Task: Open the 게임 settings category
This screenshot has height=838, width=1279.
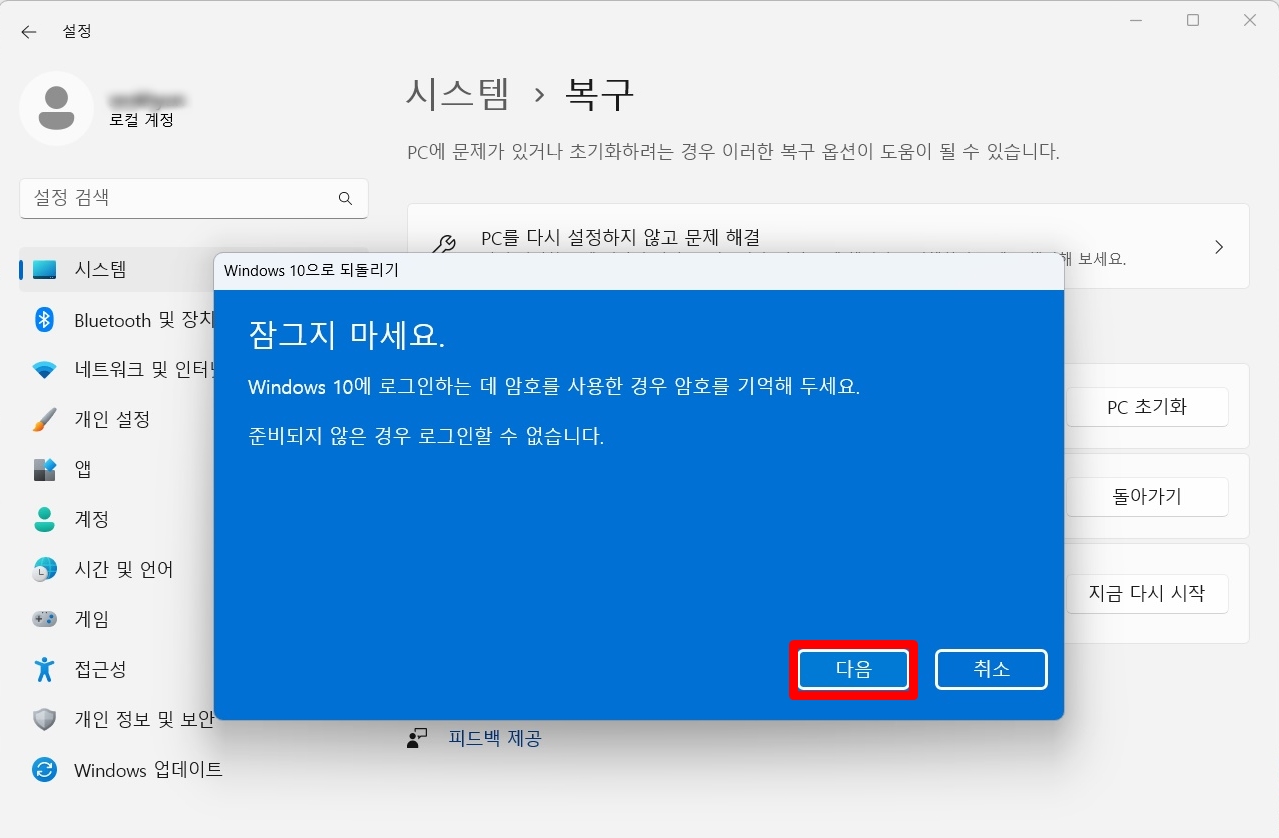Action: click(x=92, y=619)
